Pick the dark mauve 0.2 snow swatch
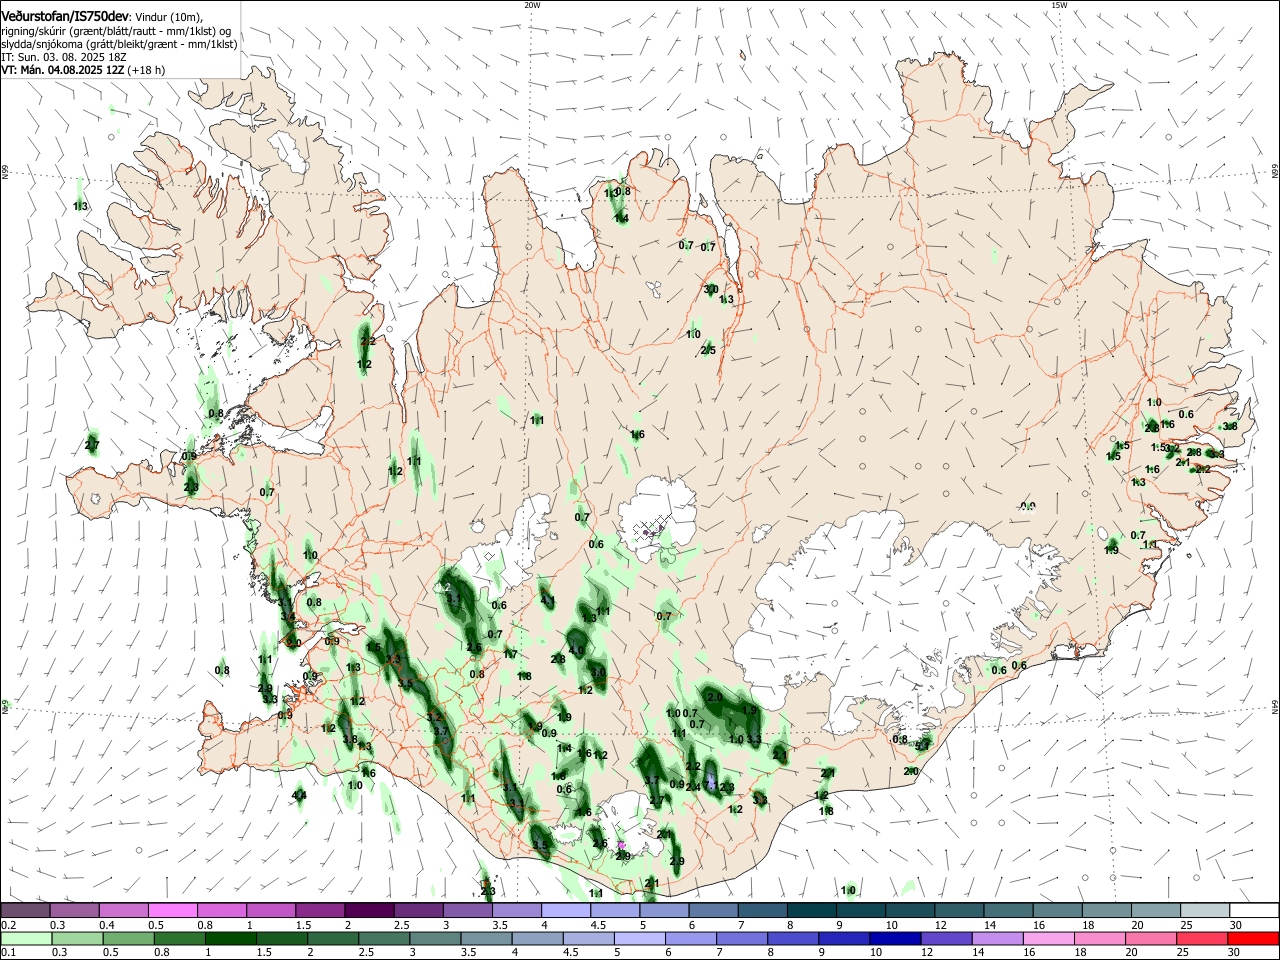The image size is (1280, 960). point(25,911)
